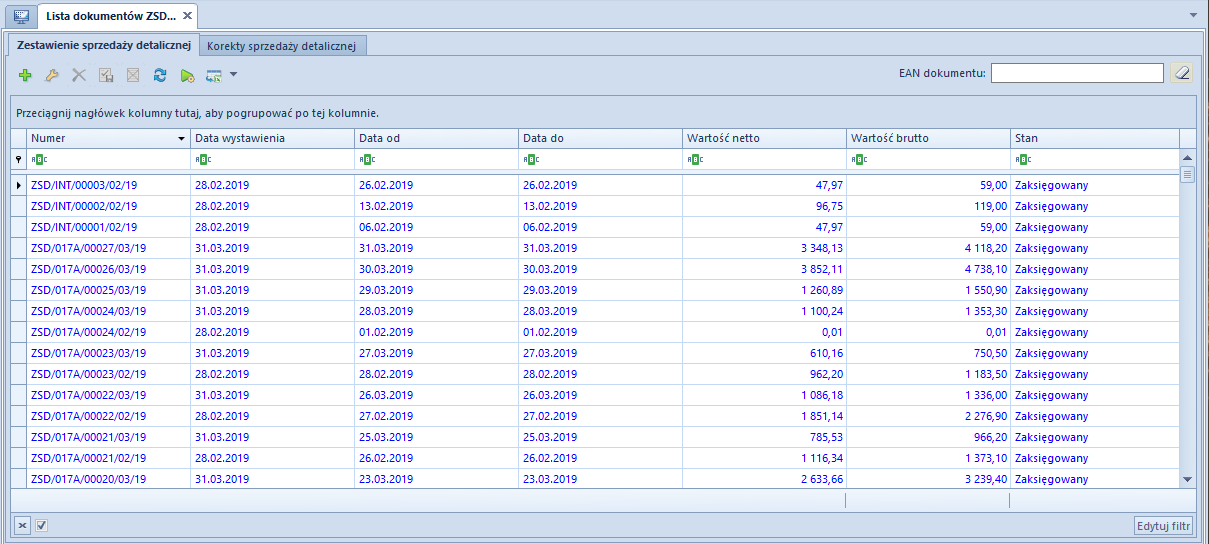Sort by Data od column header

click(x=436, y=138)
